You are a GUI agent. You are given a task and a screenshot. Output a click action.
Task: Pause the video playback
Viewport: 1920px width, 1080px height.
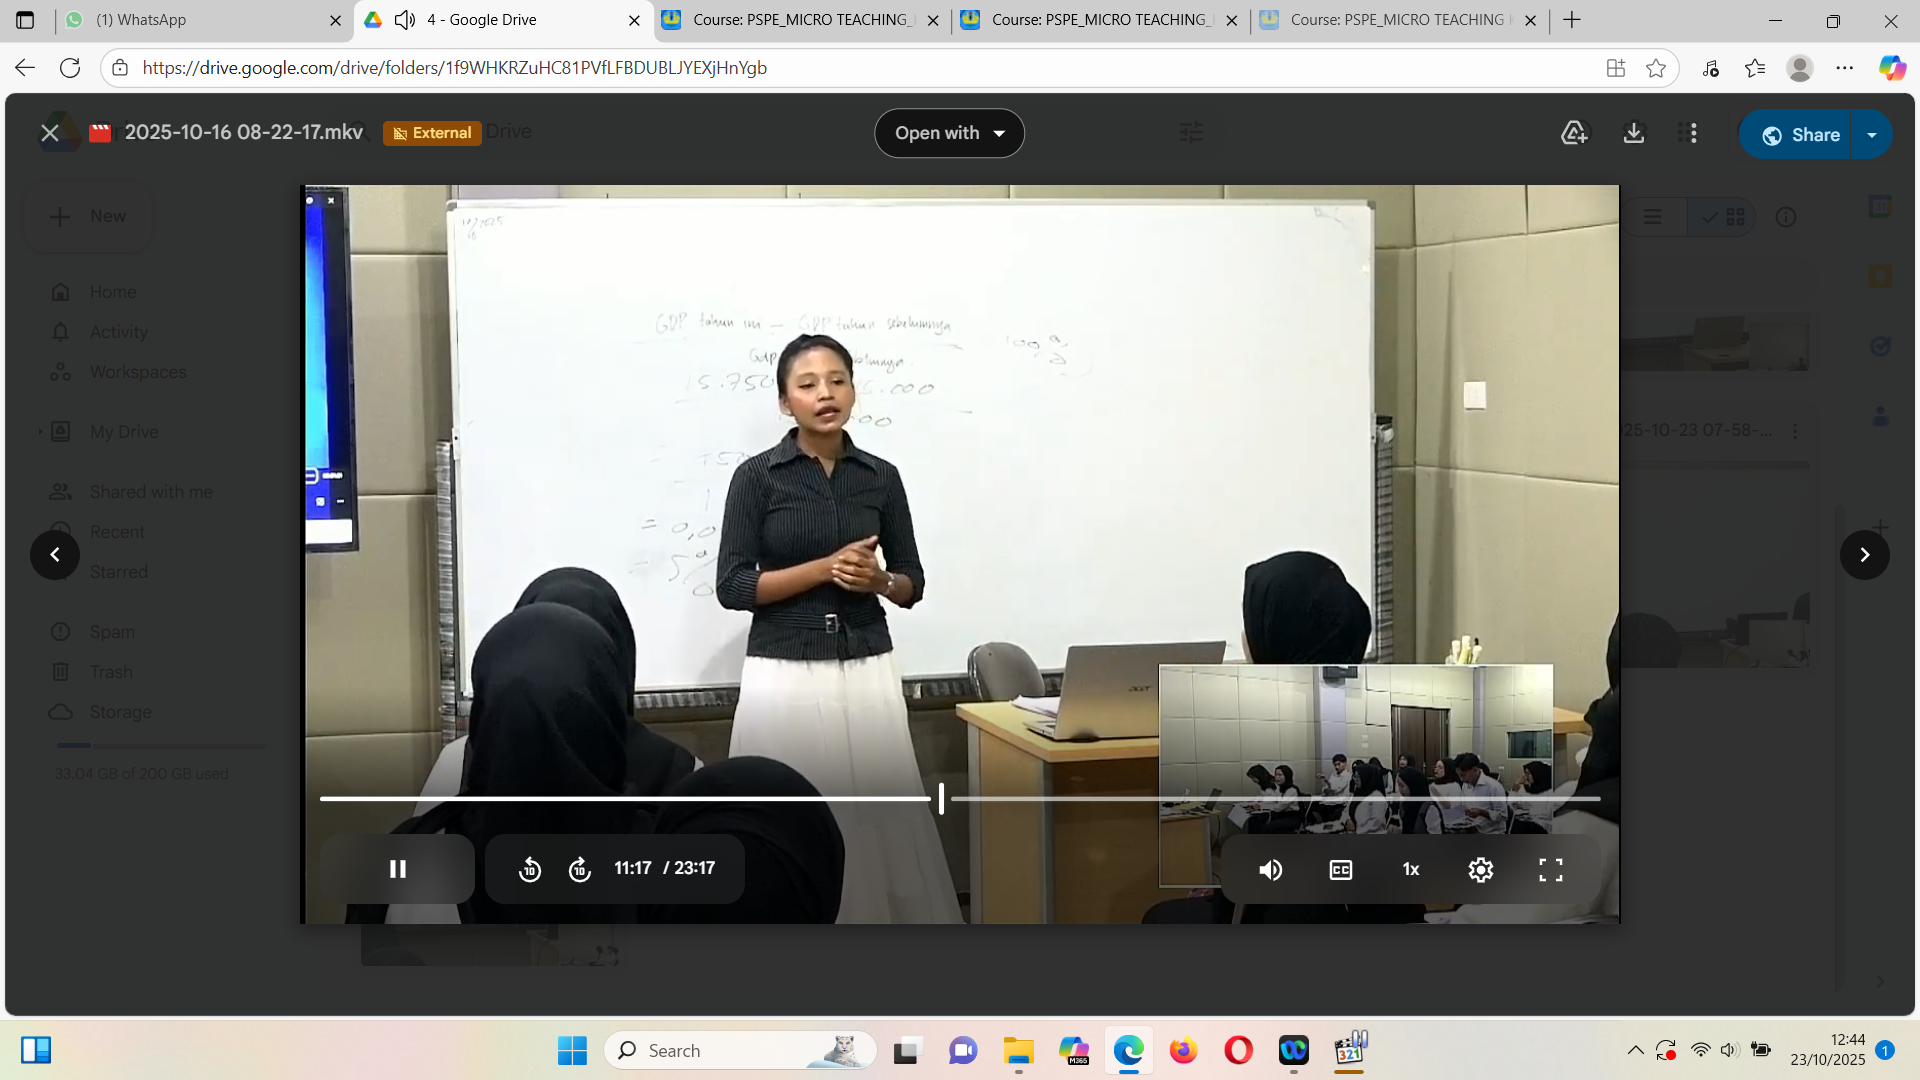(397, 869)
